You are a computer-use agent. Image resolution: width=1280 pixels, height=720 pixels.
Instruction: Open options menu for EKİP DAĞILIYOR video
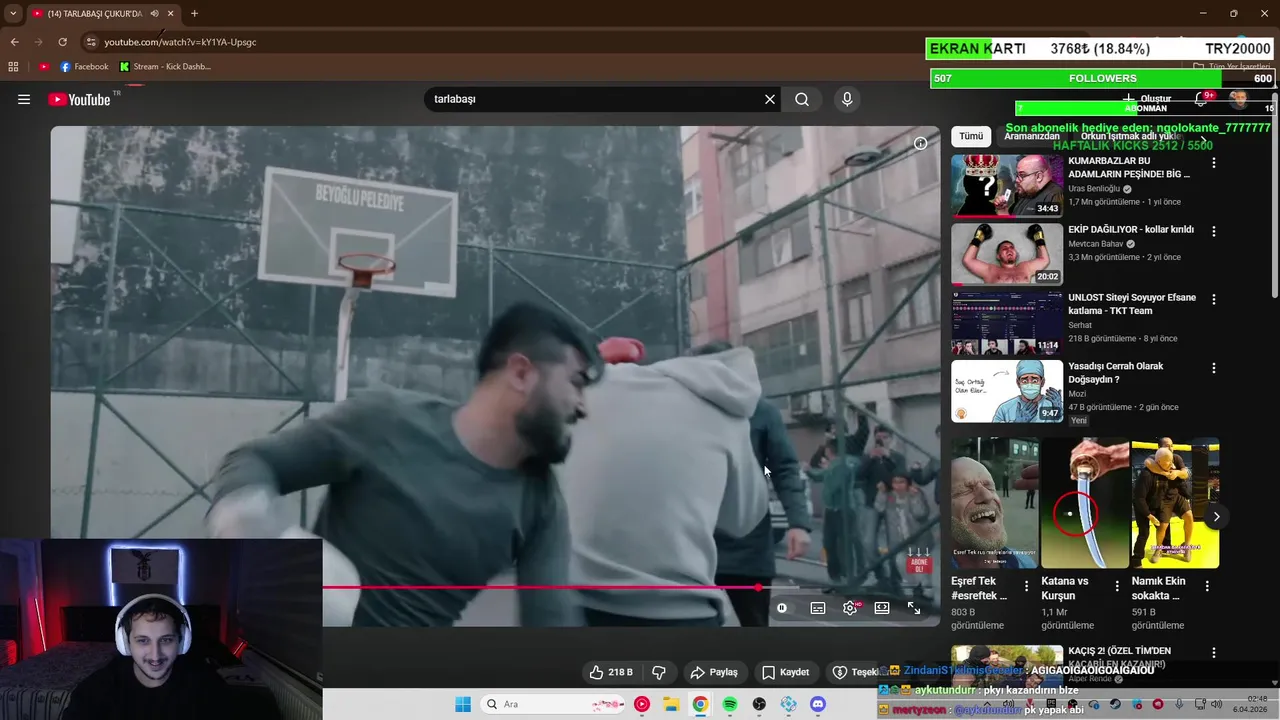click(1214, 231)
